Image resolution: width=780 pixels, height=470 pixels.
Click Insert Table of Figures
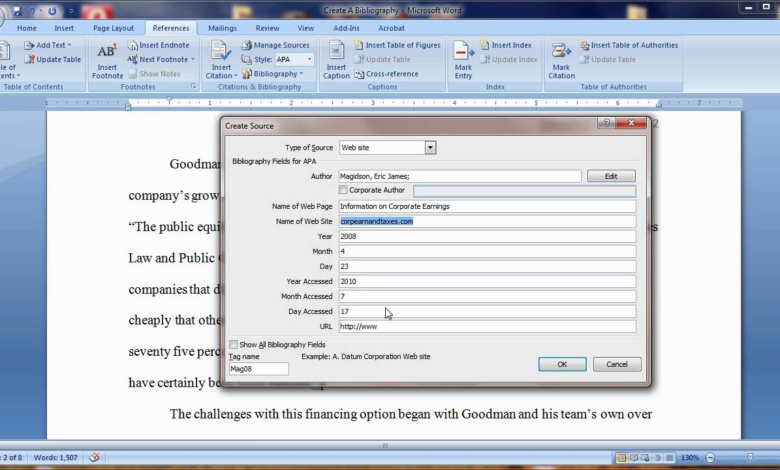coord(397,45)
